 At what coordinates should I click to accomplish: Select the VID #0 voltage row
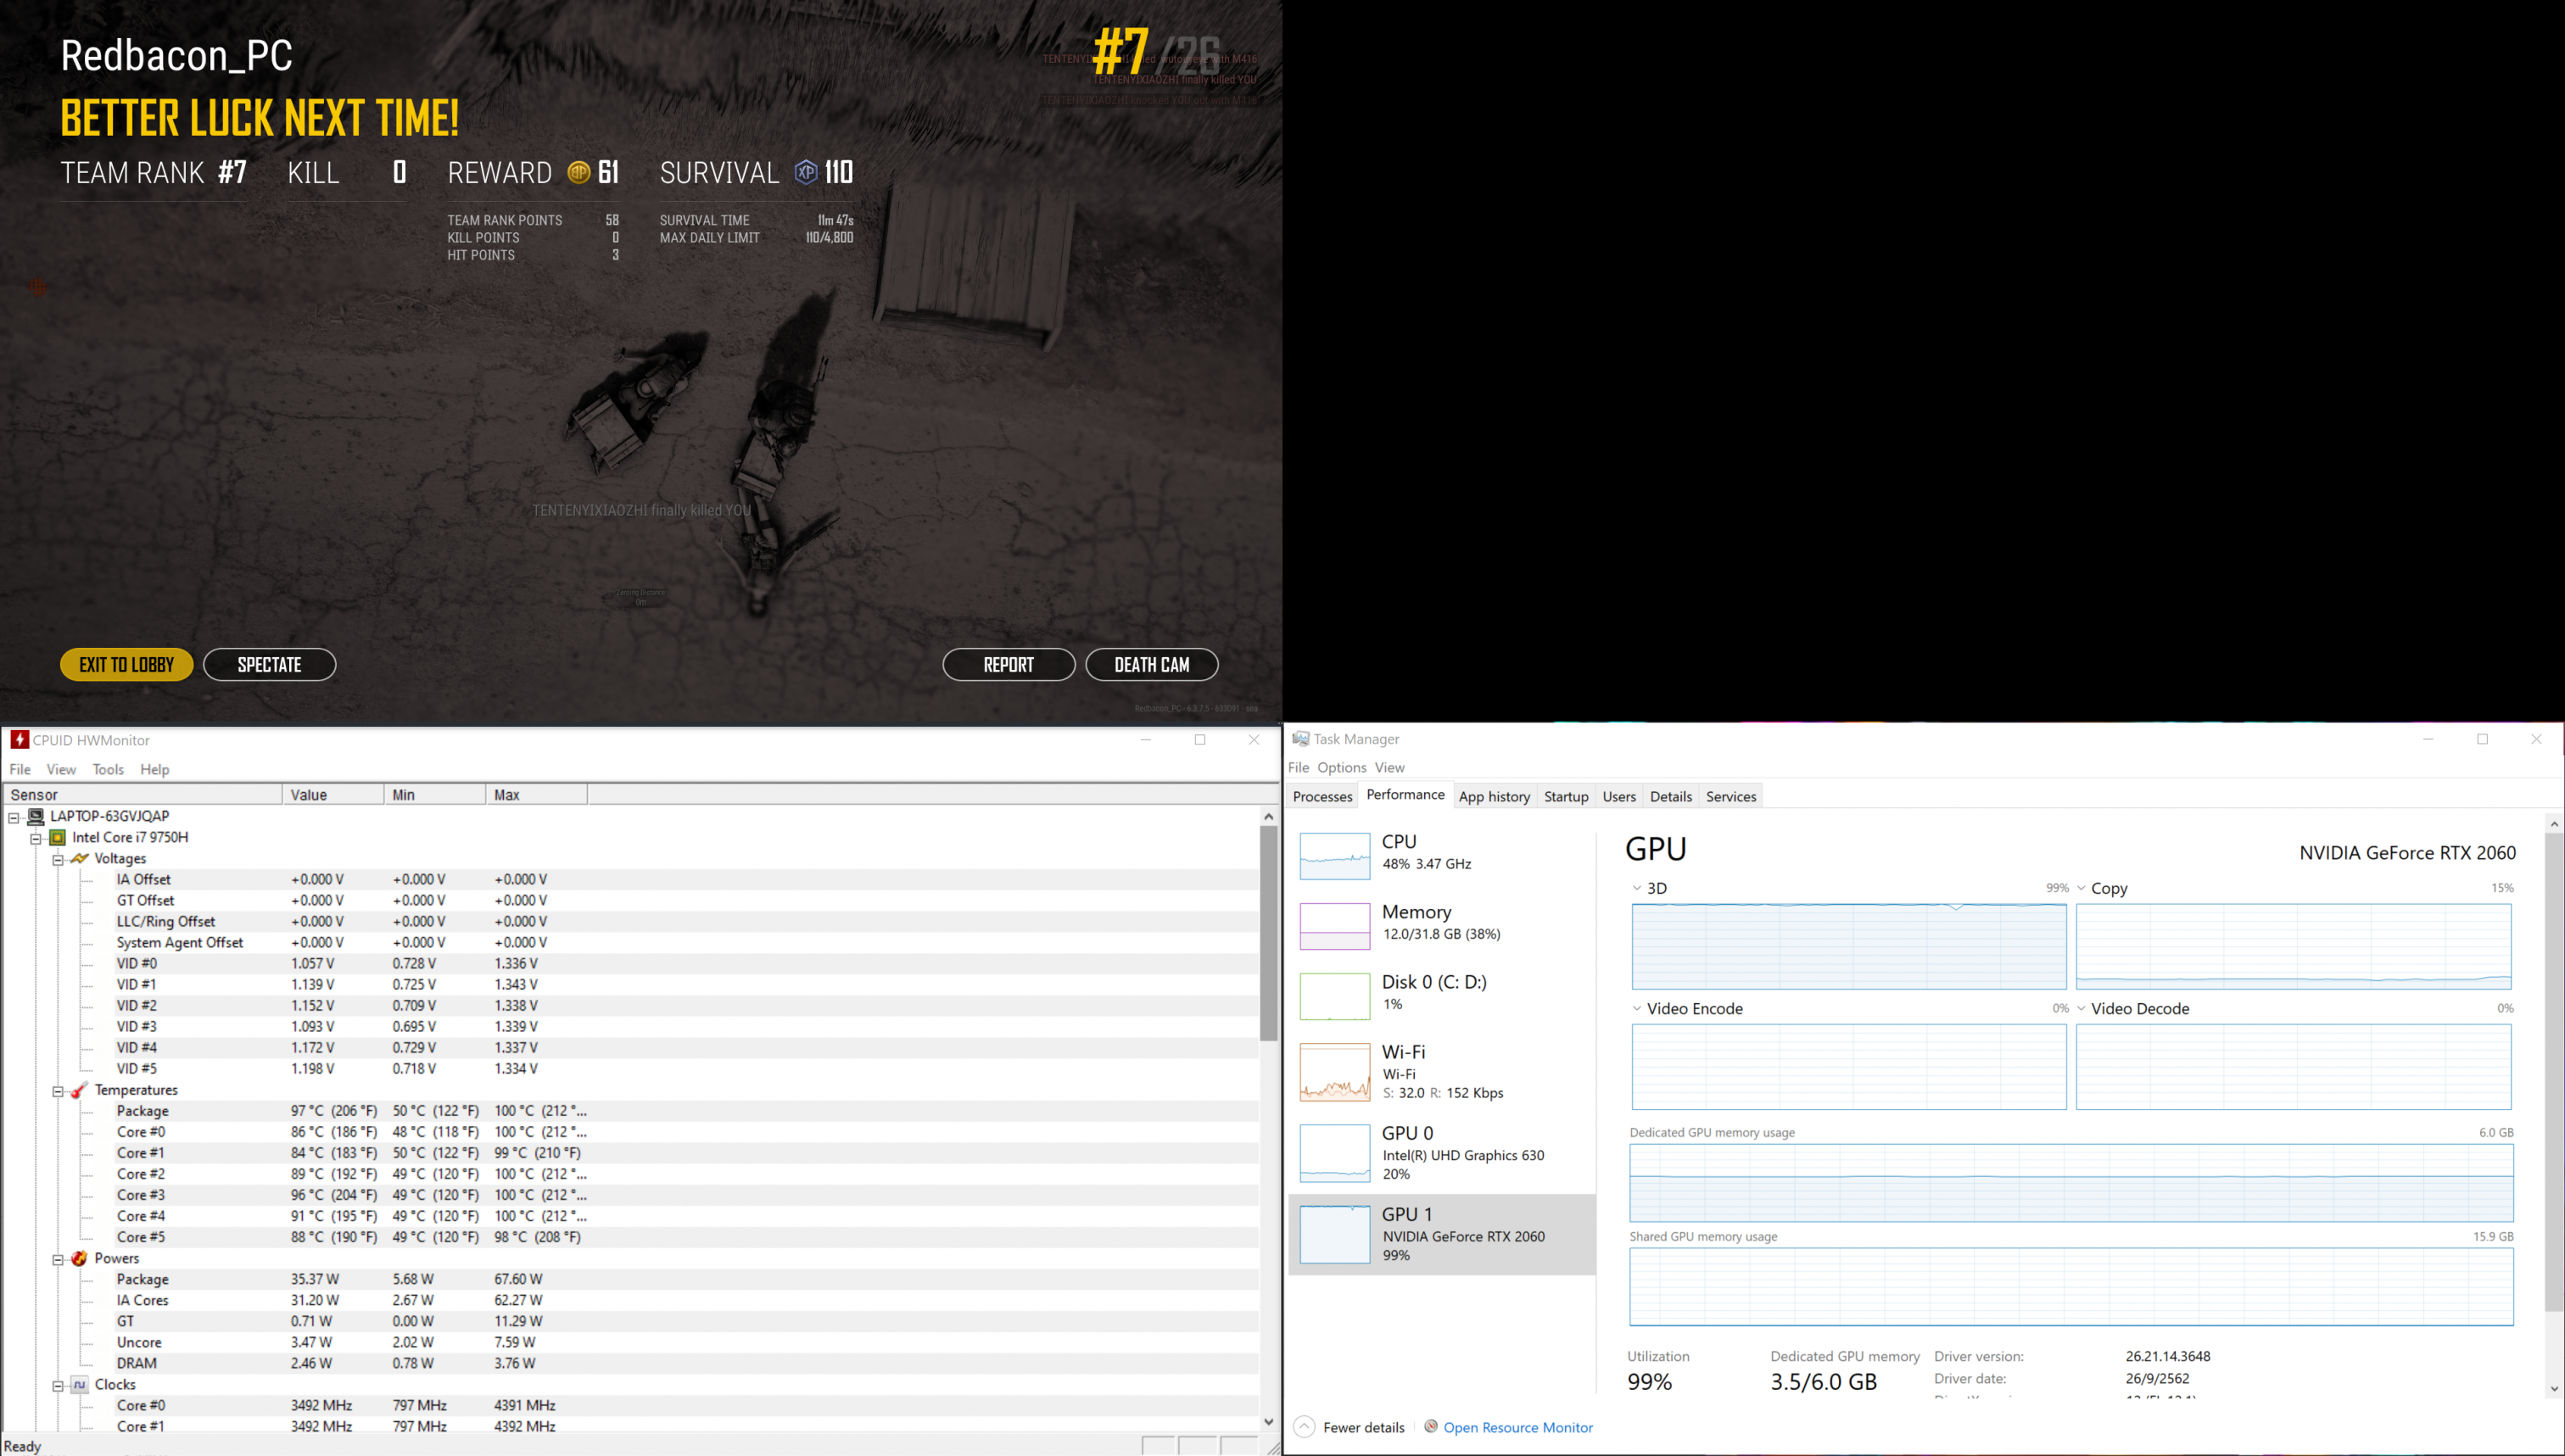tap(630, 963)
